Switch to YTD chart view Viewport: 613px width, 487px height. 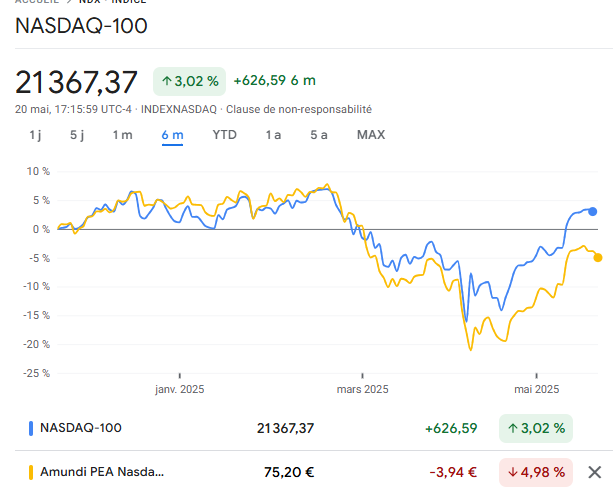pyautogui.click(x=224, y=135)
